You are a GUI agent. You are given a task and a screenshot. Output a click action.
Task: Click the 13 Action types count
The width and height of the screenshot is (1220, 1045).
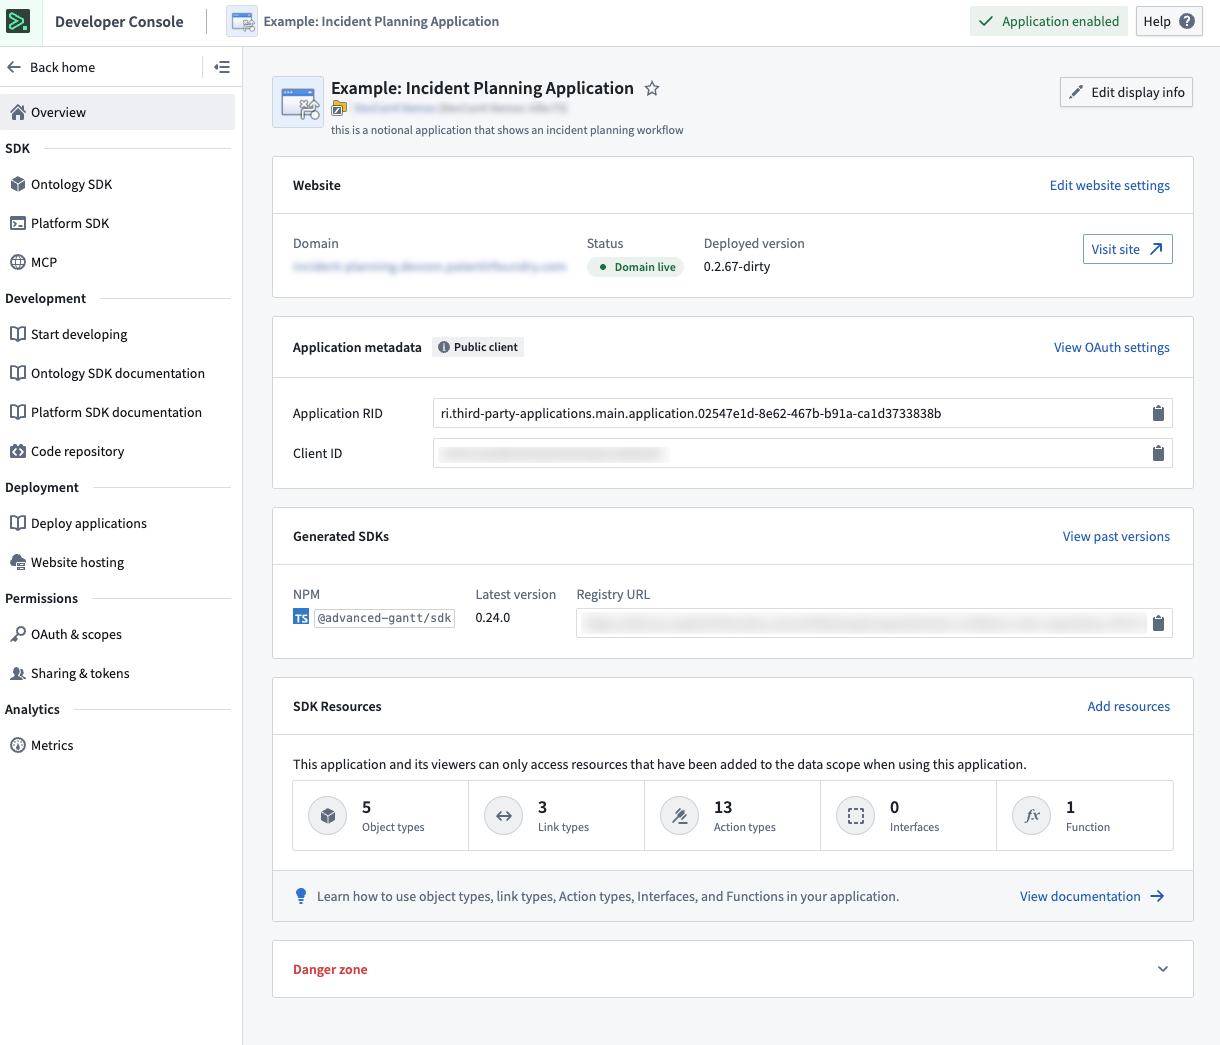coord(723,807)
